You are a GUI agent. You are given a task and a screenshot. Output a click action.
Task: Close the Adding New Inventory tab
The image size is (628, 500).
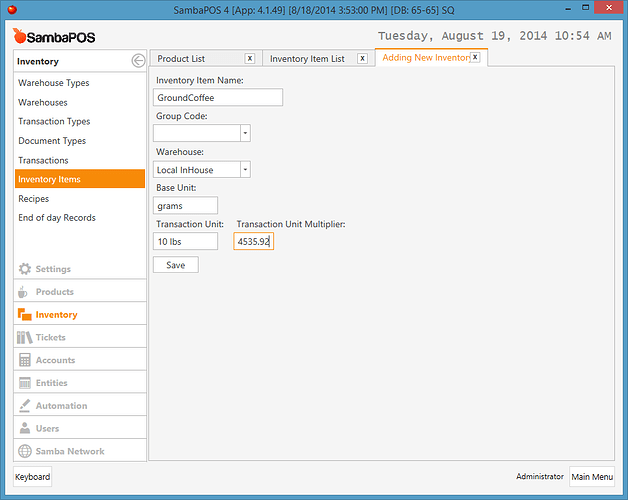click(475, 57)
